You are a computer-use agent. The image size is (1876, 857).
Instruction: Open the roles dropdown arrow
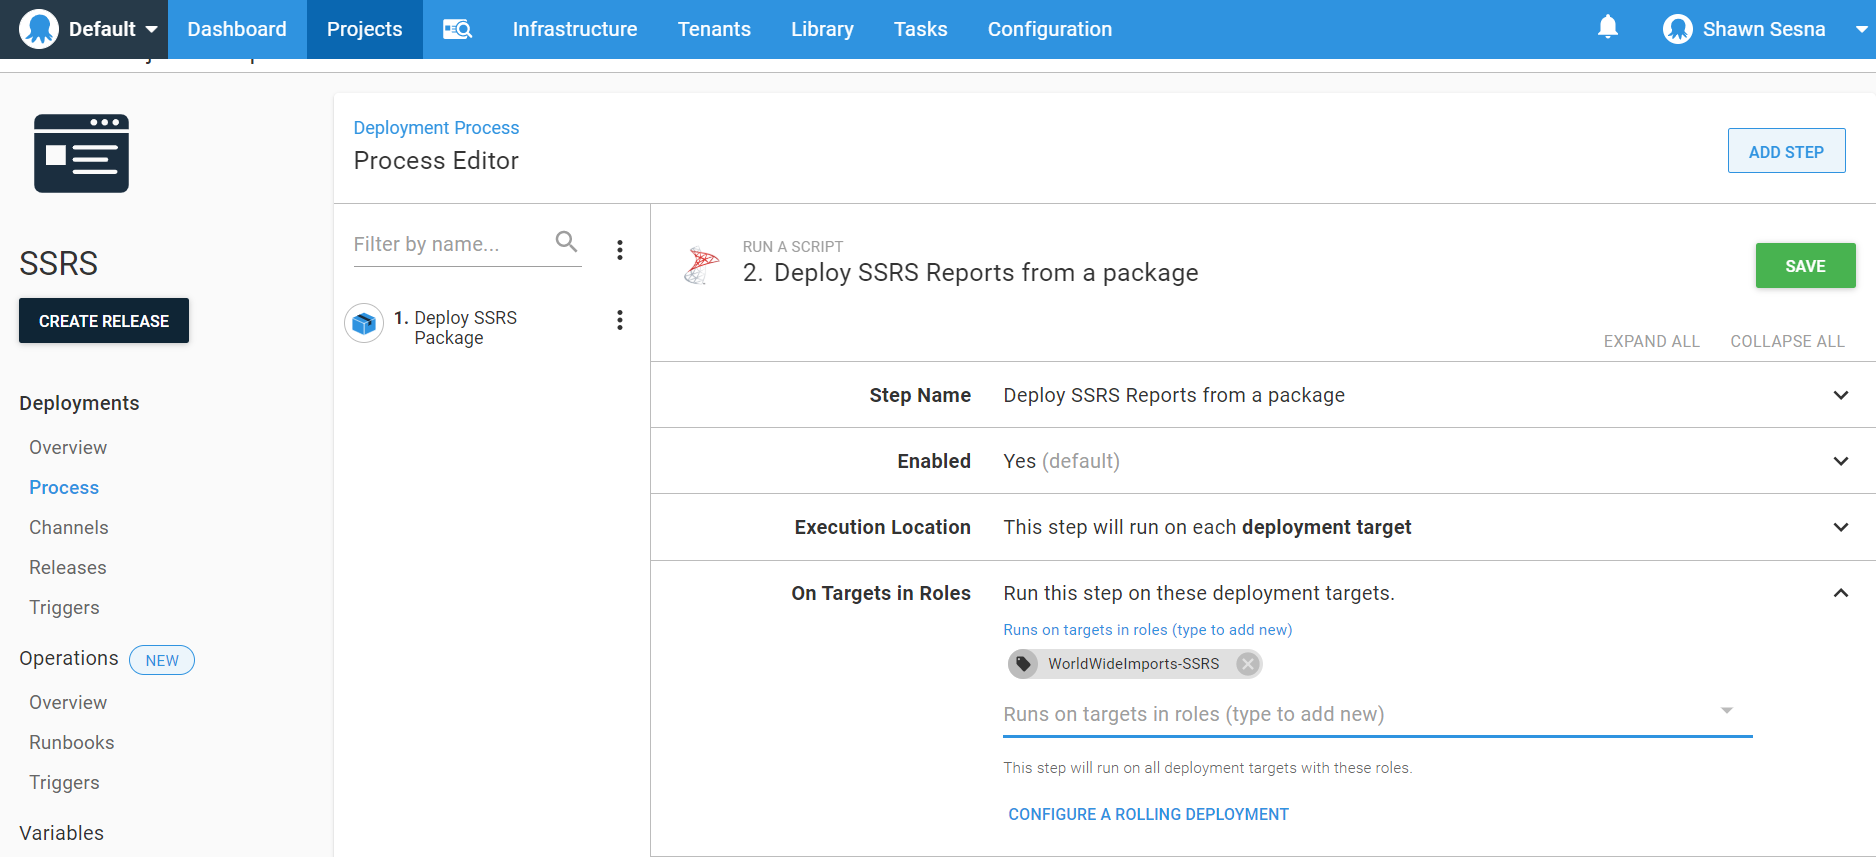(1726, 711)
